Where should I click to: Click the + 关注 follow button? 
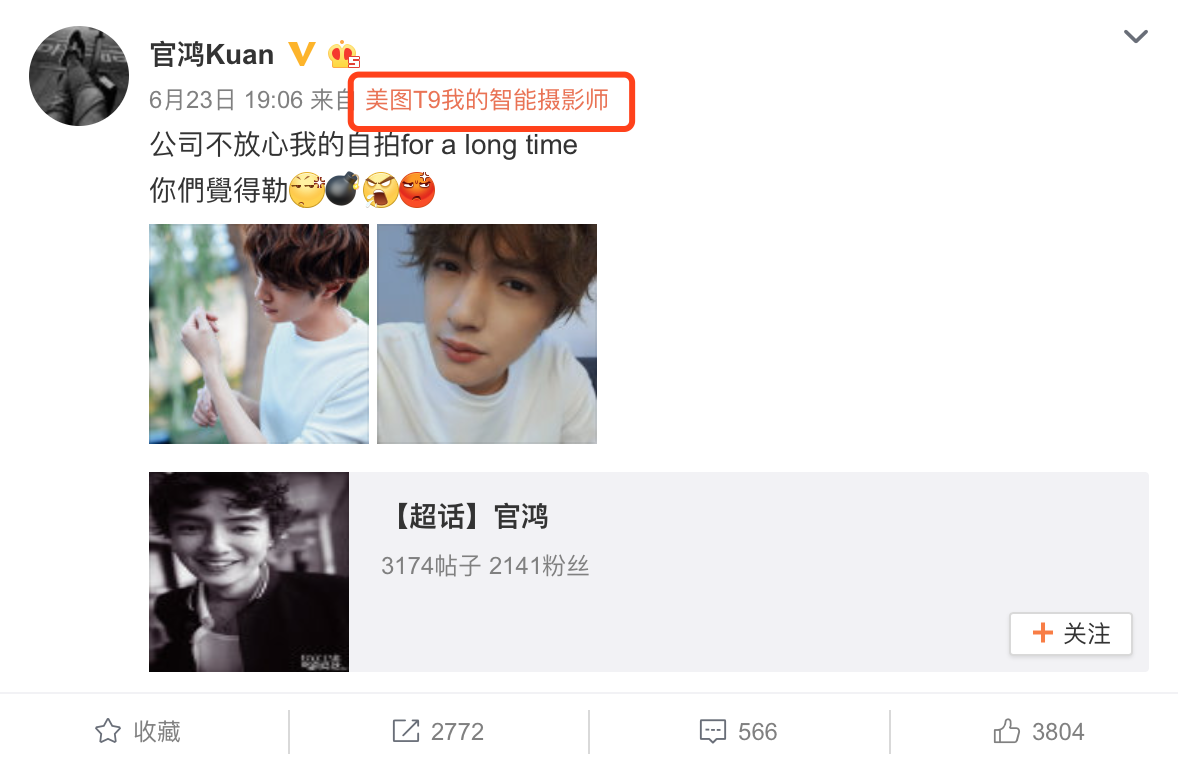tap(1071, 634)
